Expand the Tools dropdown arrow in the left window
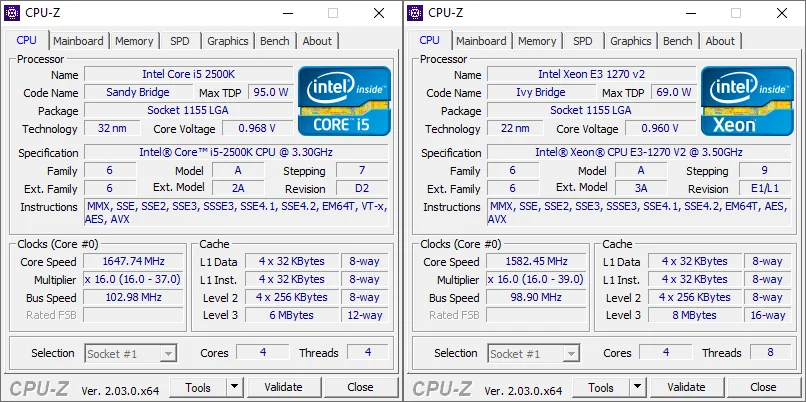Viewport: 806px width, 402px height. pos(234,388)
